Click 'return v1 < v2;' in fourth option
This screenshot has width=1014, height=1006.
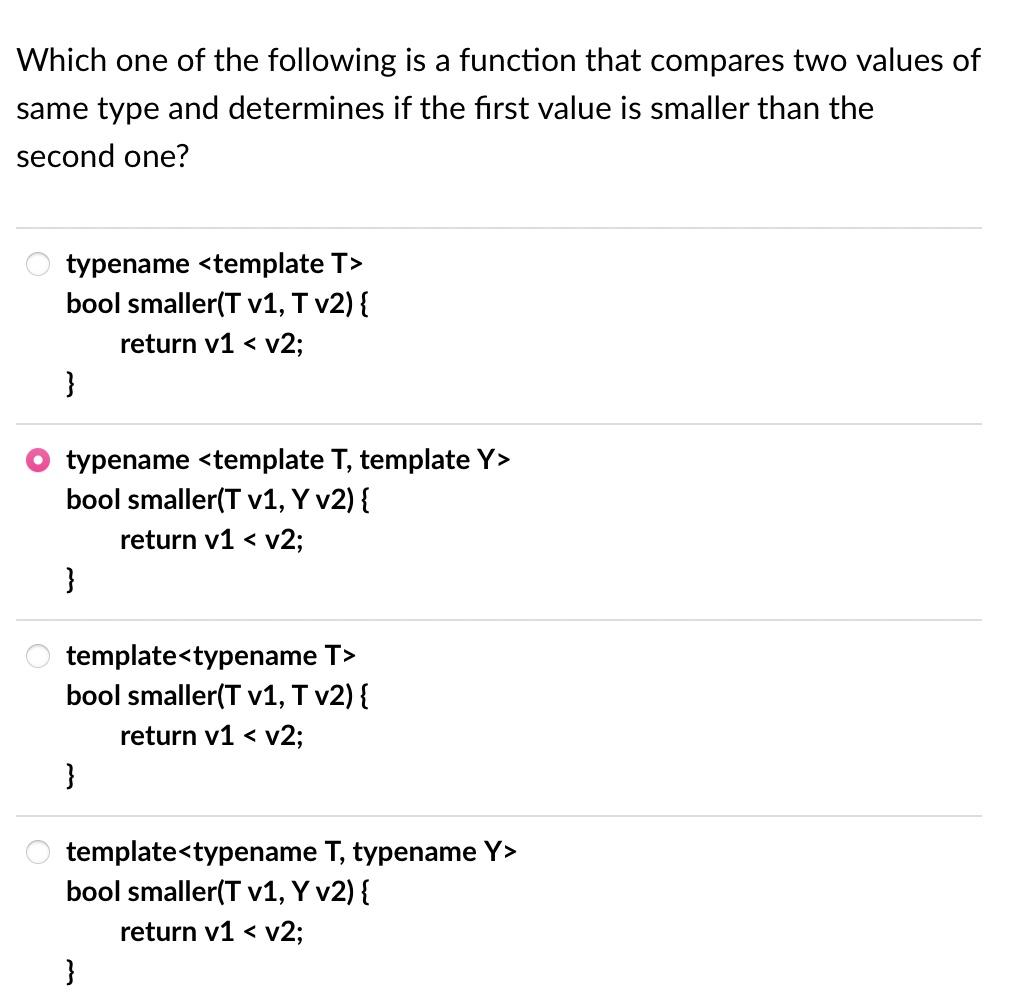coord(212,932)
